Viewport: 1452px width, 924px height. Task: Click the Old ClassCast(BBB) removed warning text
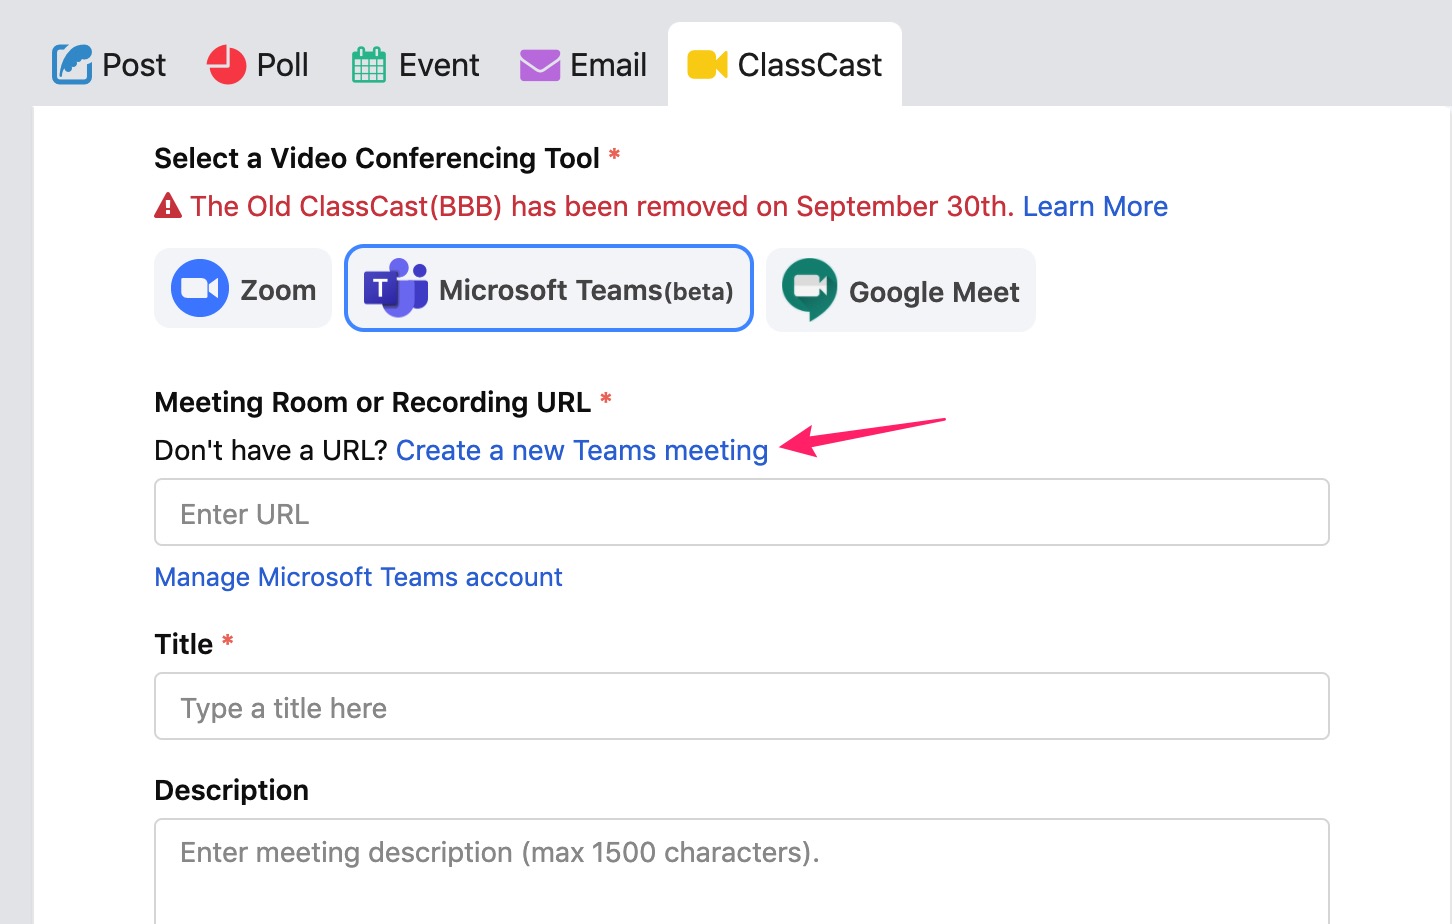(x=602, y=206)
